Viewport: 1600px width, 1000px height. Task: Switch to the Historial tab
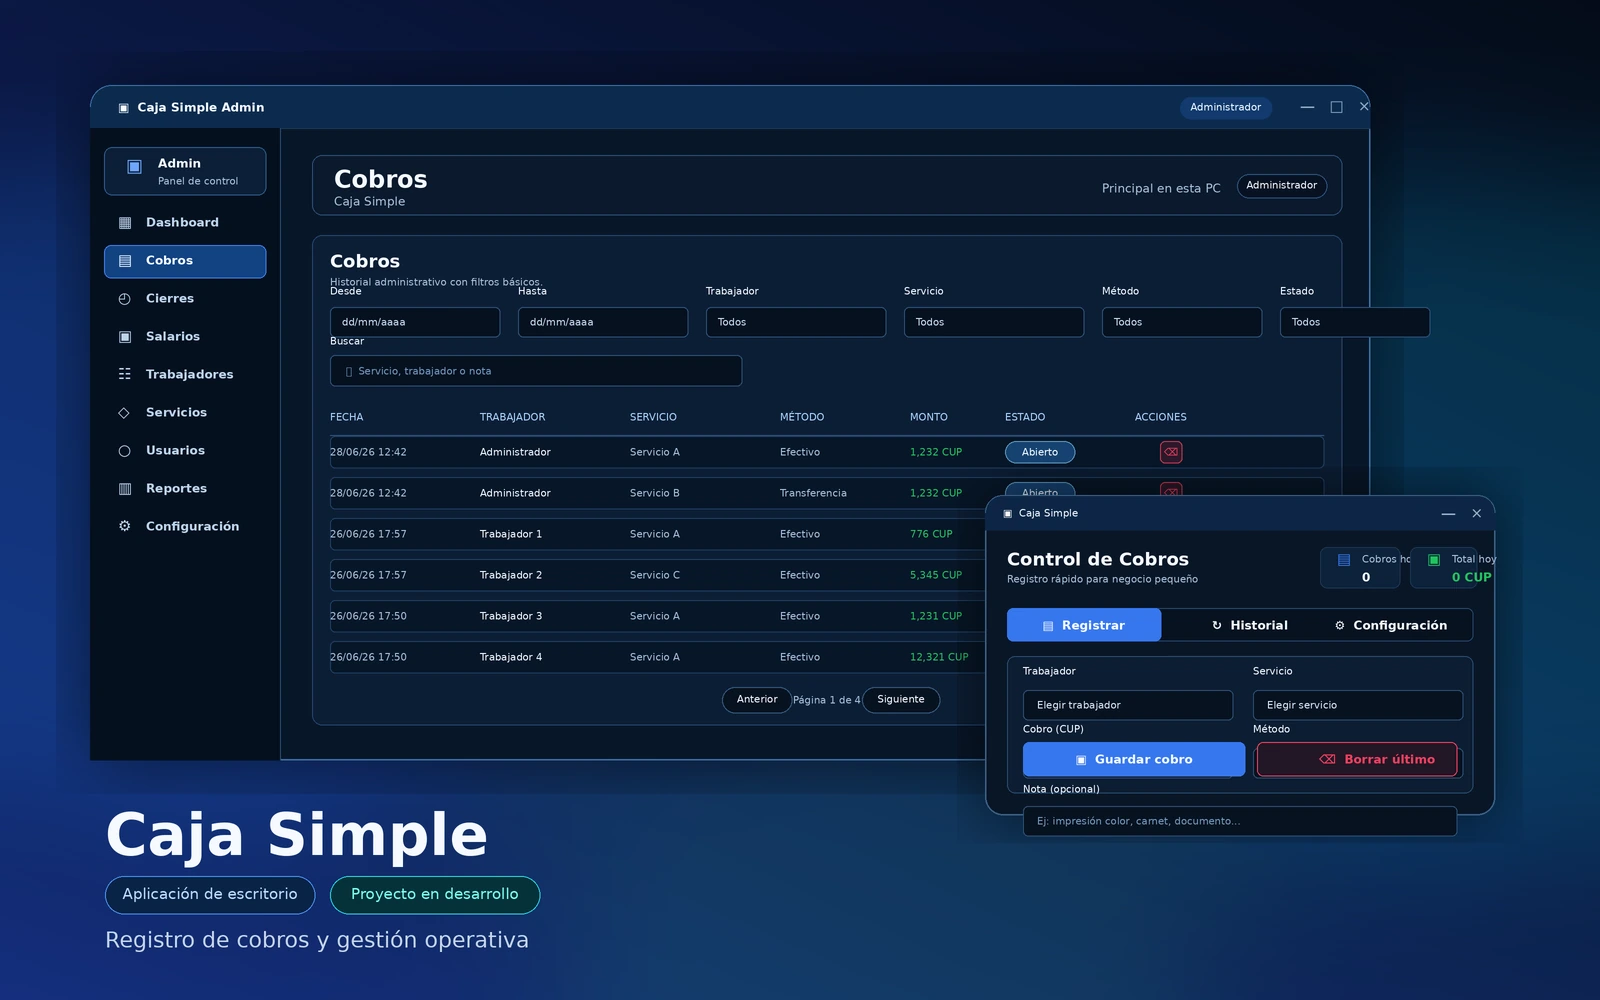click(1249, 625)
